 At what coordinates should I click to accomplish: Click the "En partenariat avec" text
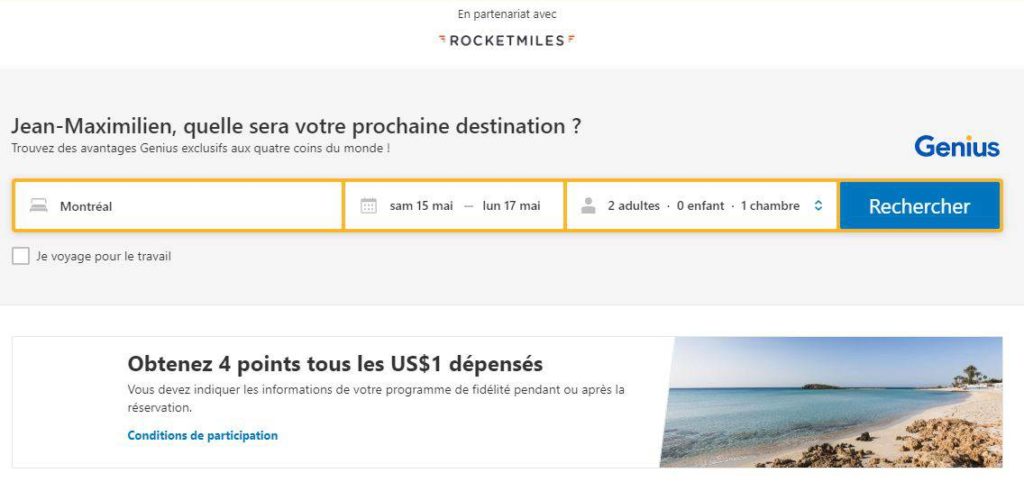tap(507, 14)
